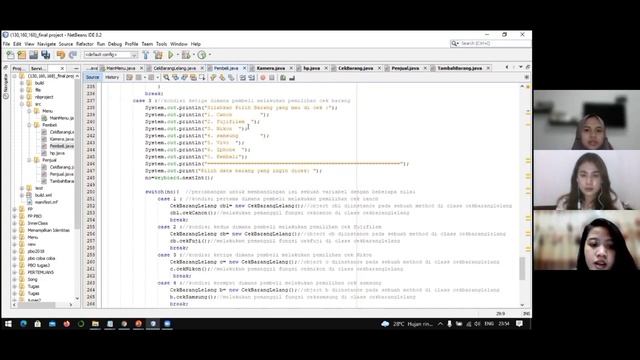Close the hp.java tab
Screen dimensions: 640x360
[x=326, y=68]
